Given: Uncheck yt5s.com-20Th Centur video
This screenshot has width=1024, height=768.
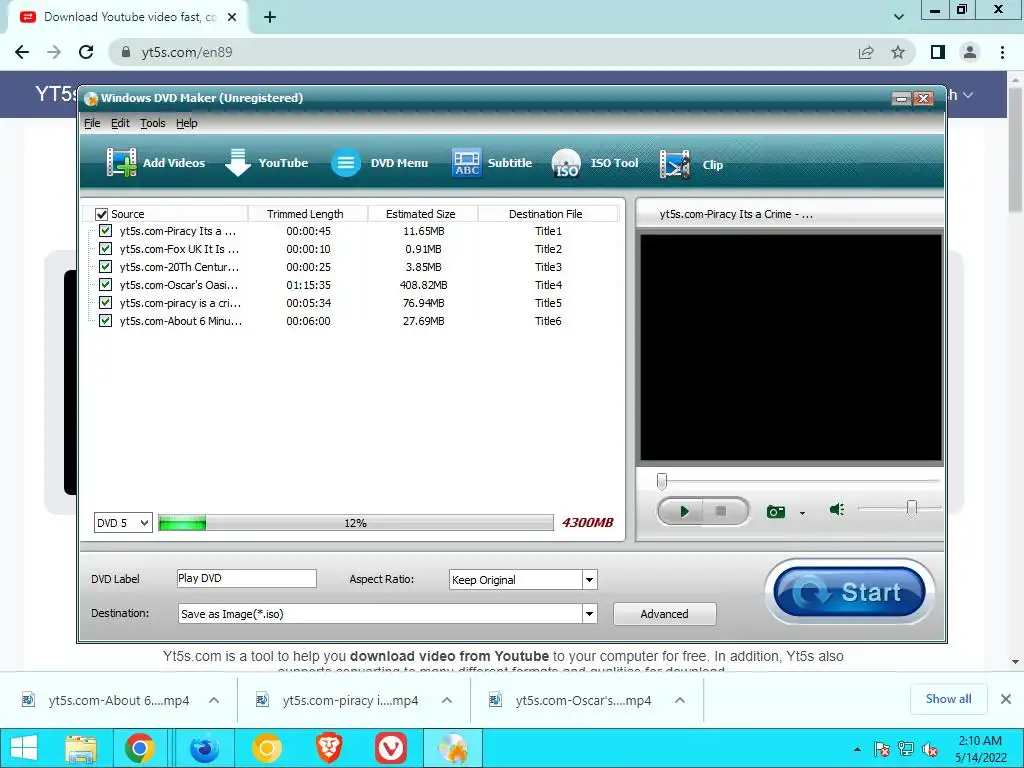Looking at the screenshot, I should pyautogui.click(x=105, y=267).
